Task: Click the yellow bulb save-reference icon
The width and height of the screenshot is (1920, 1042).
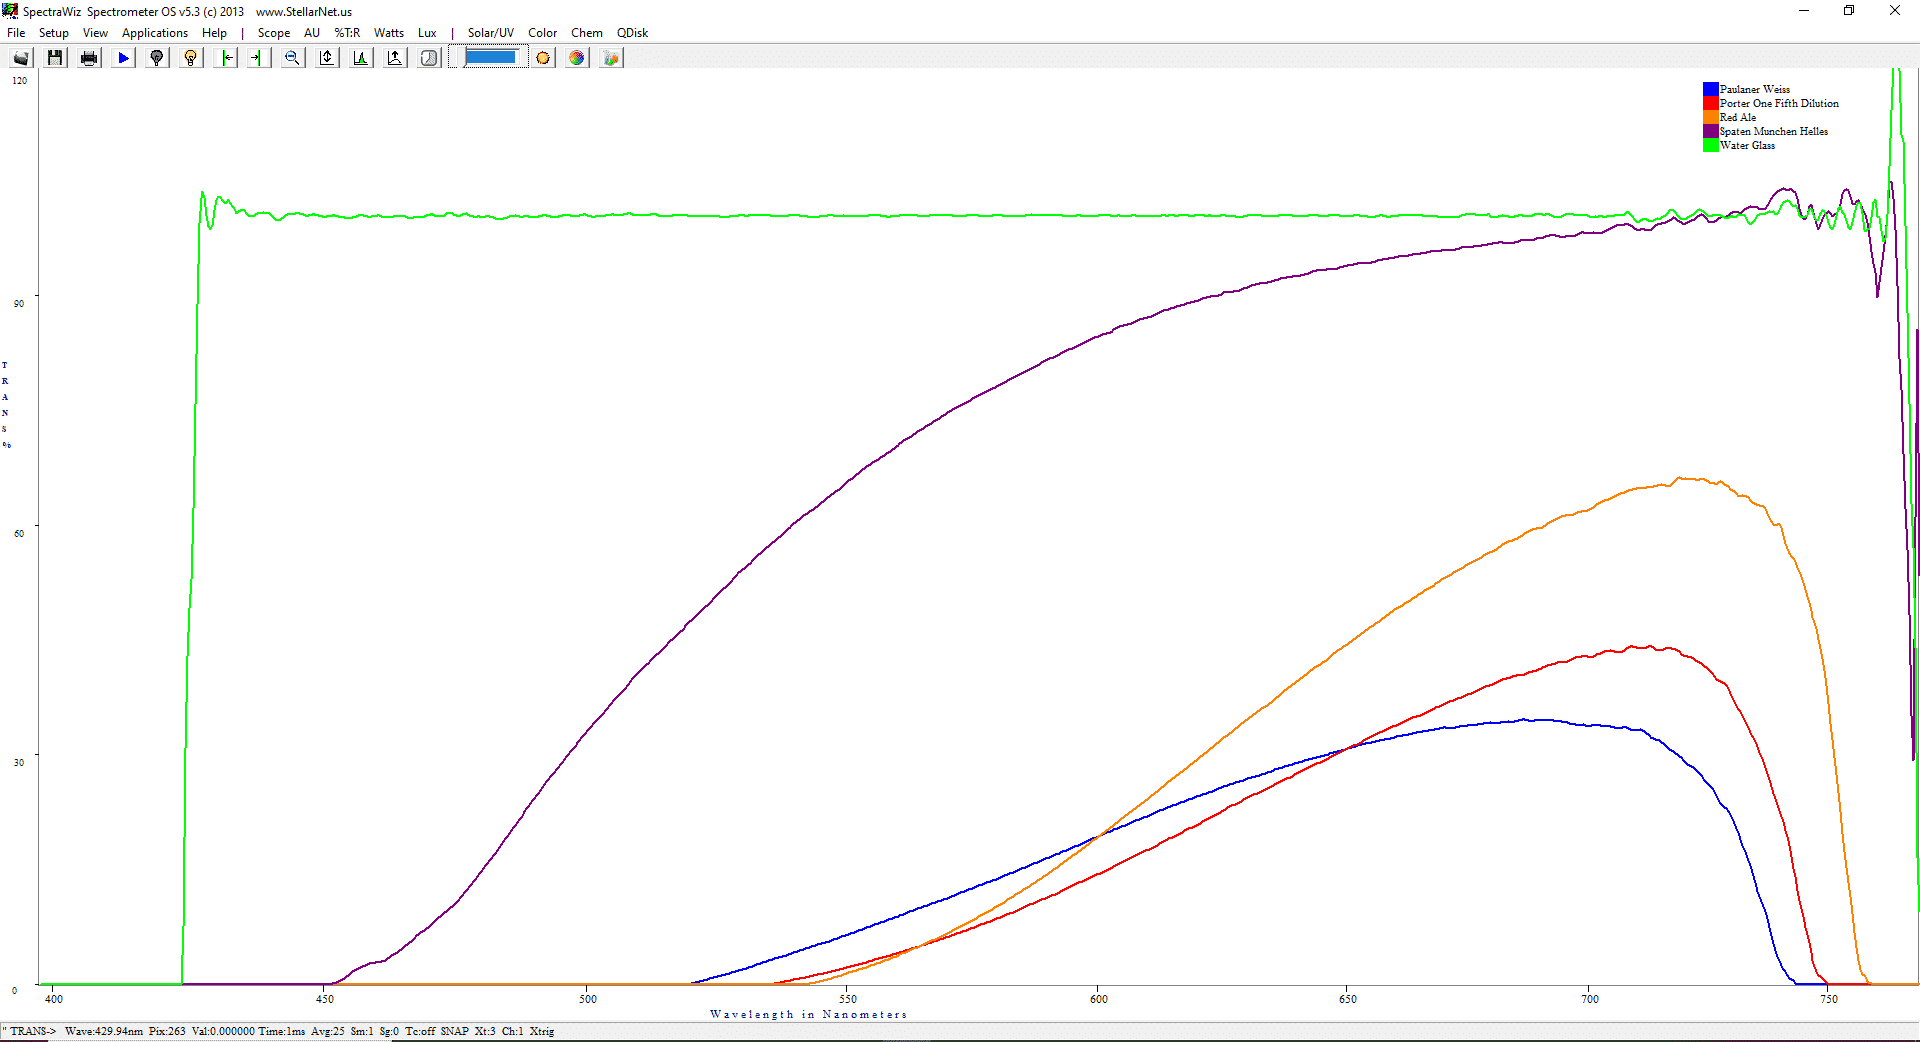Action: coord(191,58)
